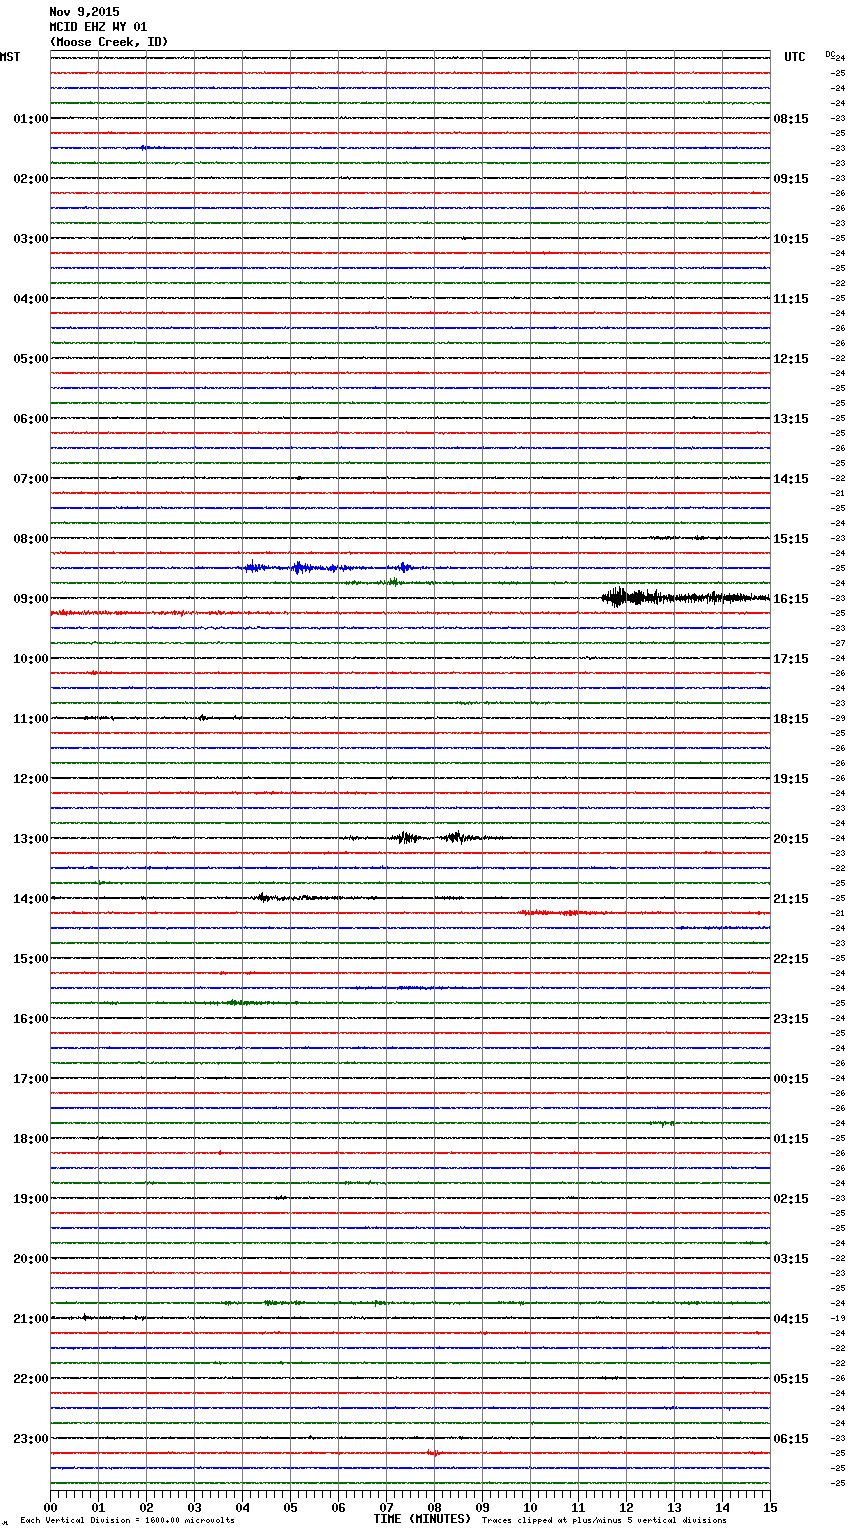Click the 18:15 UTC time label
The height and width of the screenshot is (1534, 850).
click(x=791, y=719)
